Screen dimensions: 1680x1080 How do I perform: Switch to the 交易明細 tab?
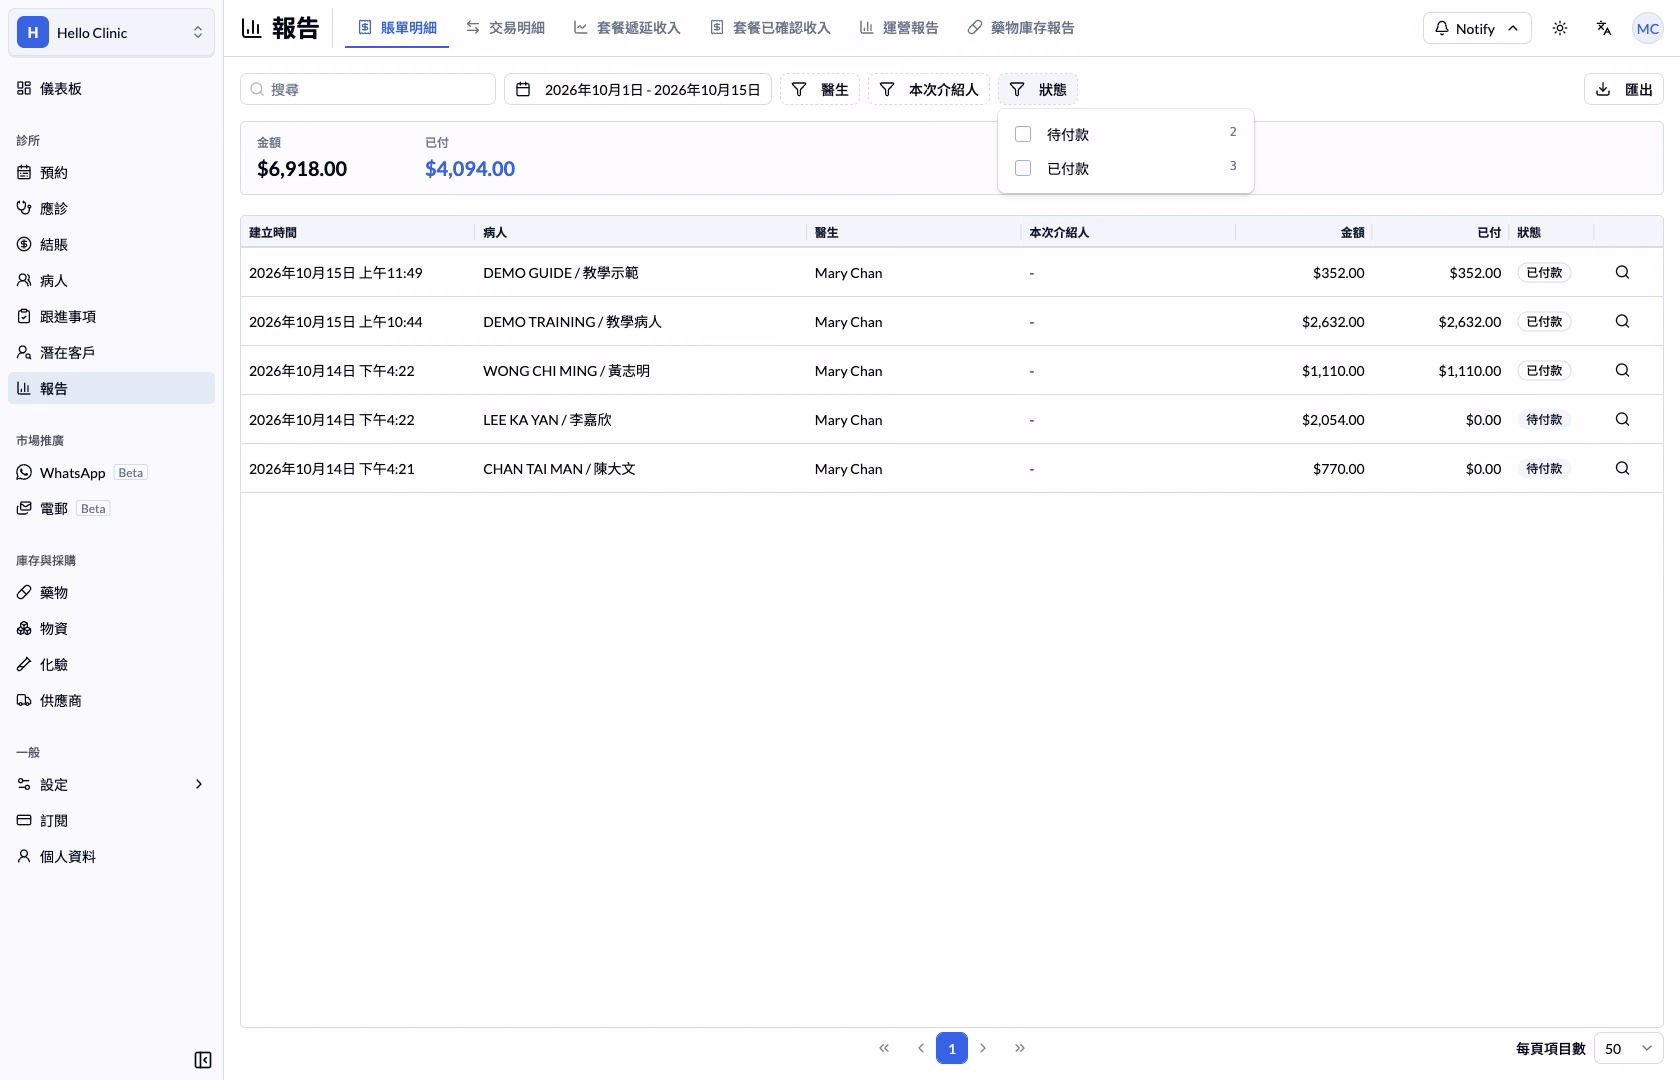pos(505,28)
